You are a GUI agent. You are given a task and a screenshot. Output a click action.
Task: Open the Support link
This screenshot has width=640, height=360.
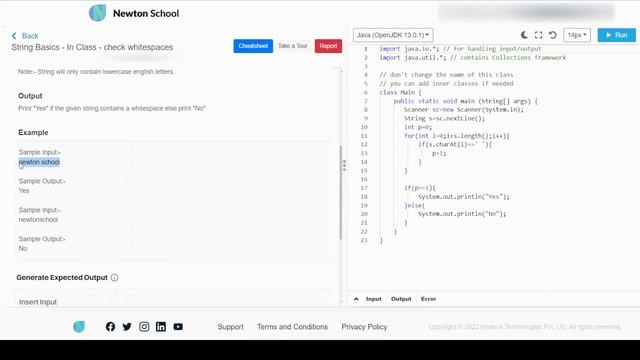[230, 327]
